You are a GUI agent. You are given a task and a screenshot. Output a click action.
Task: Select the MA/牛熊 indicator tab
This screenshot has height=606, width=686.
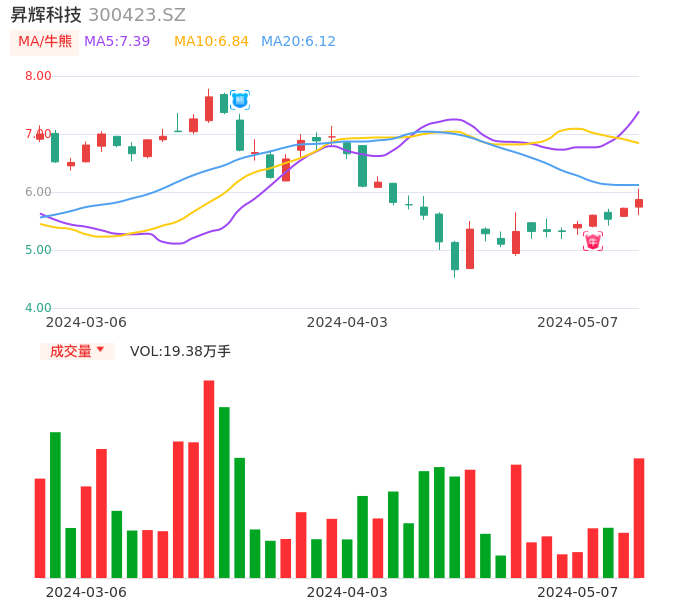[45, 42]
